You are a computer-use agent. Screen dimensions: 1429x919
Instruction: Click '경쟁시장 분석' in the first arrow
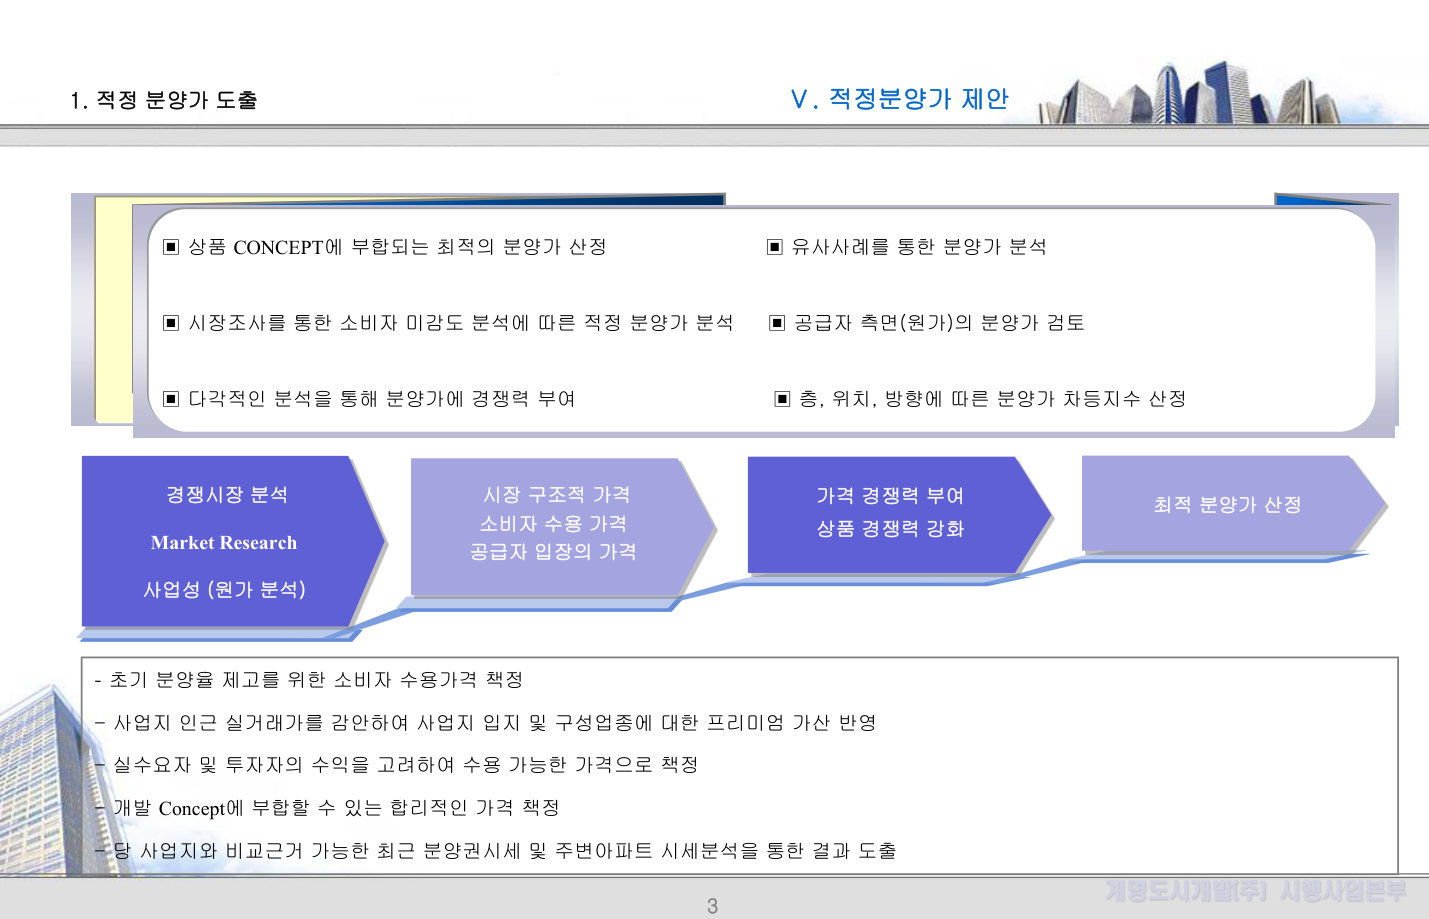coord(226,495)
